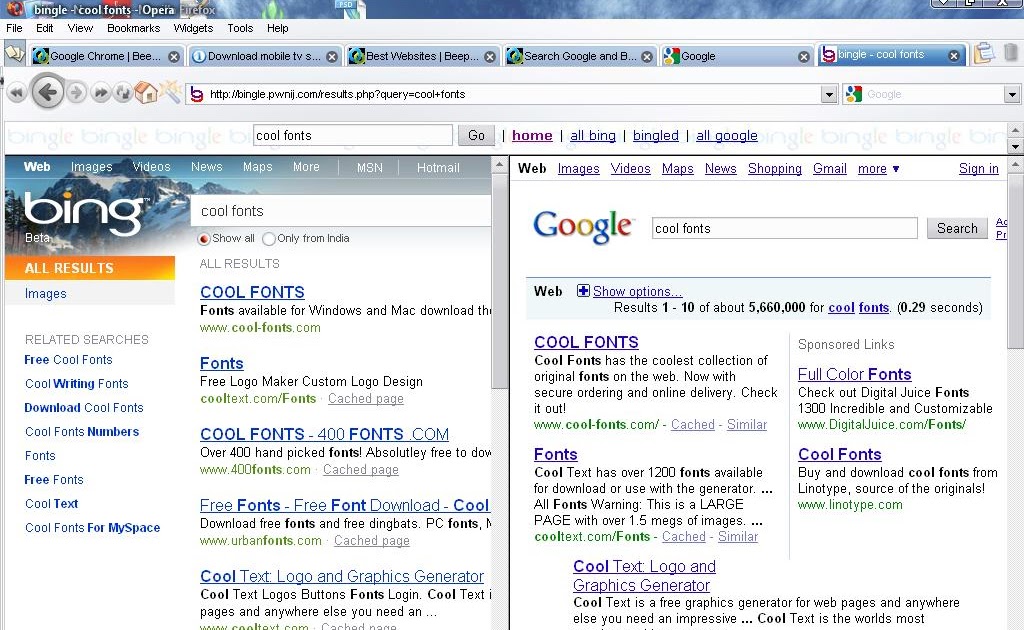Click the magic wand icon
1024x630 pixels.
click(x=170, y=91)
